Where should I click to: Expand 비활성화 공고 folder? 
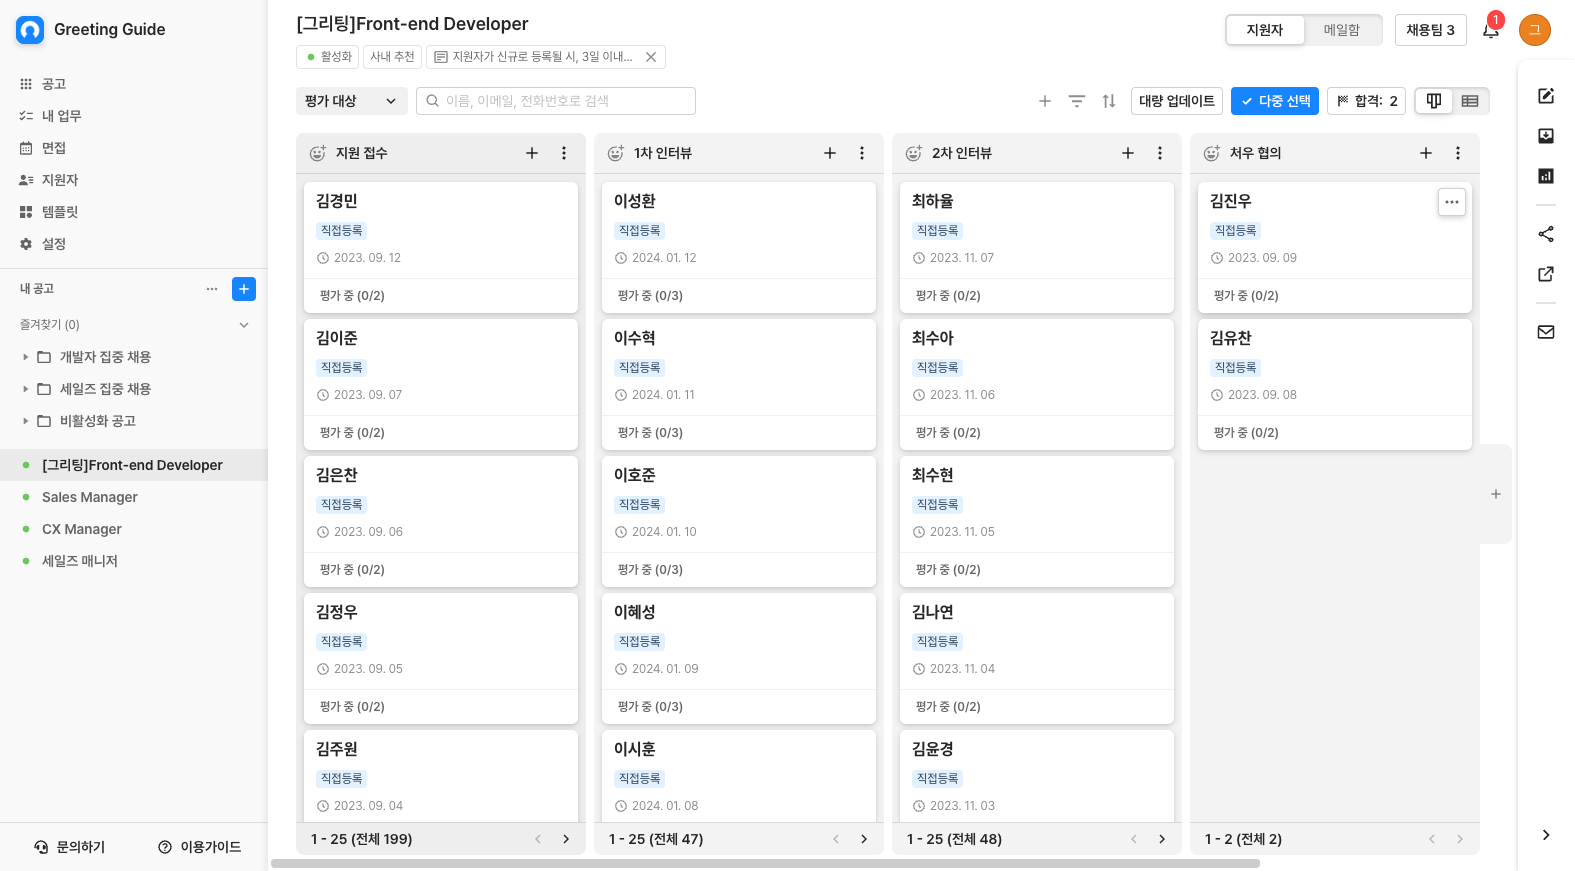(25, 421)
